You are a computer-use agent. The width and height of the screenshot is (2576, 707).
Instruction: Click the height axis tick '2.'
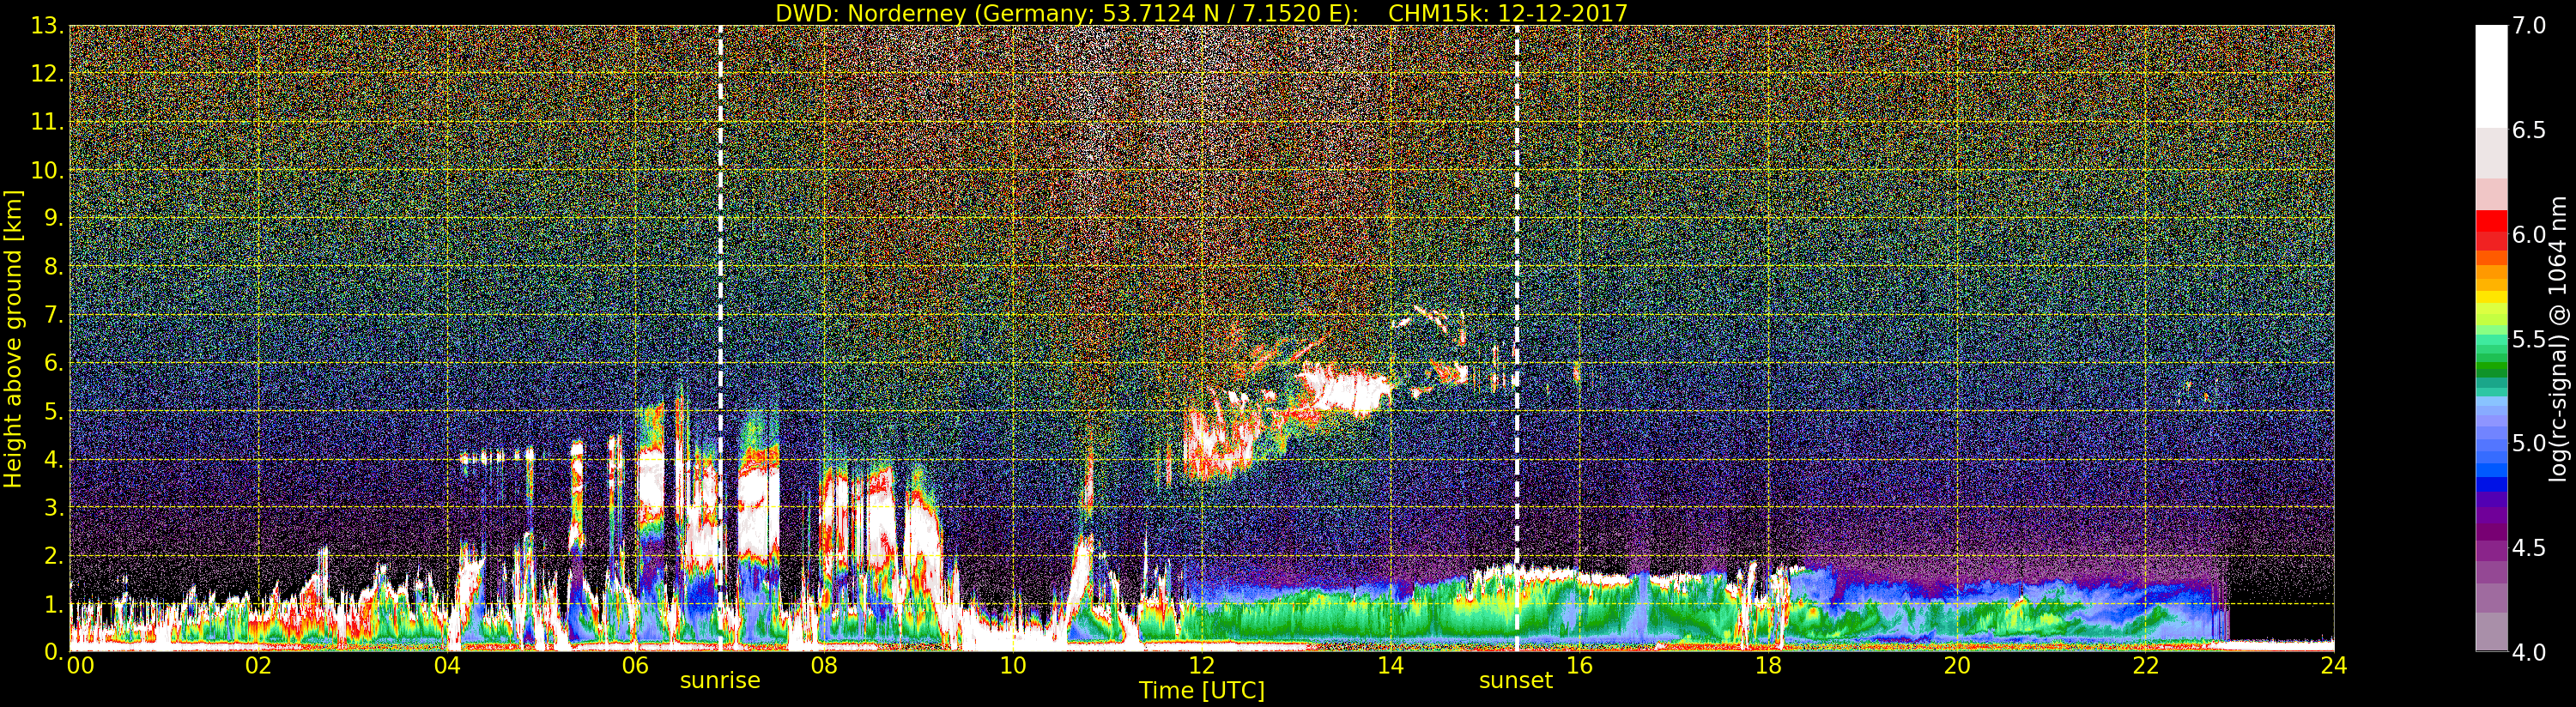54,555
